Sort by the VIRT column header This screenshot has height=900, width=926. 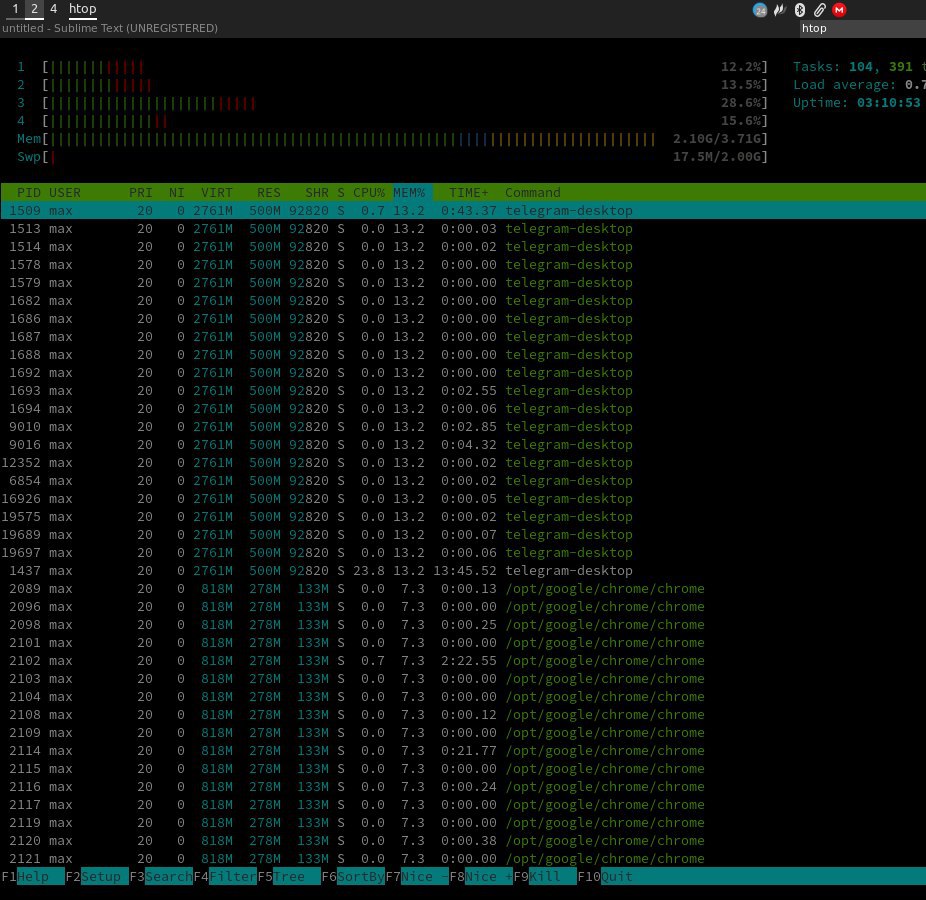[217, 193]
